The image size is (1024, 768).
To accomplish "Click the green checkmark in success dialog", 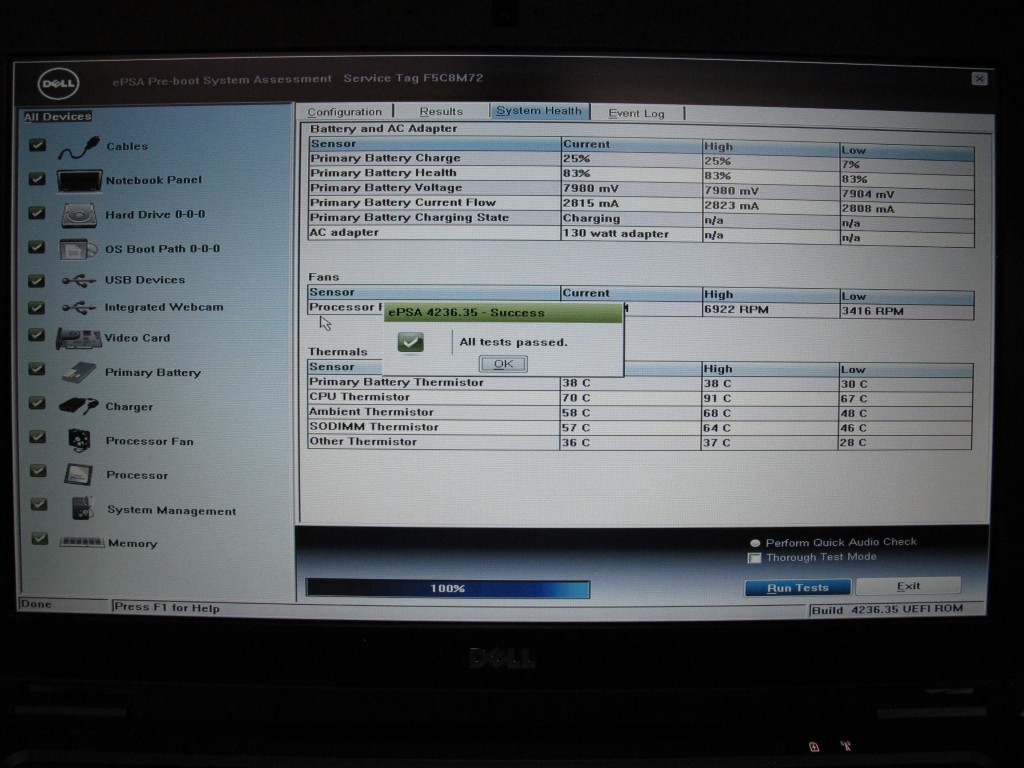I will click(x=410, y=342).
